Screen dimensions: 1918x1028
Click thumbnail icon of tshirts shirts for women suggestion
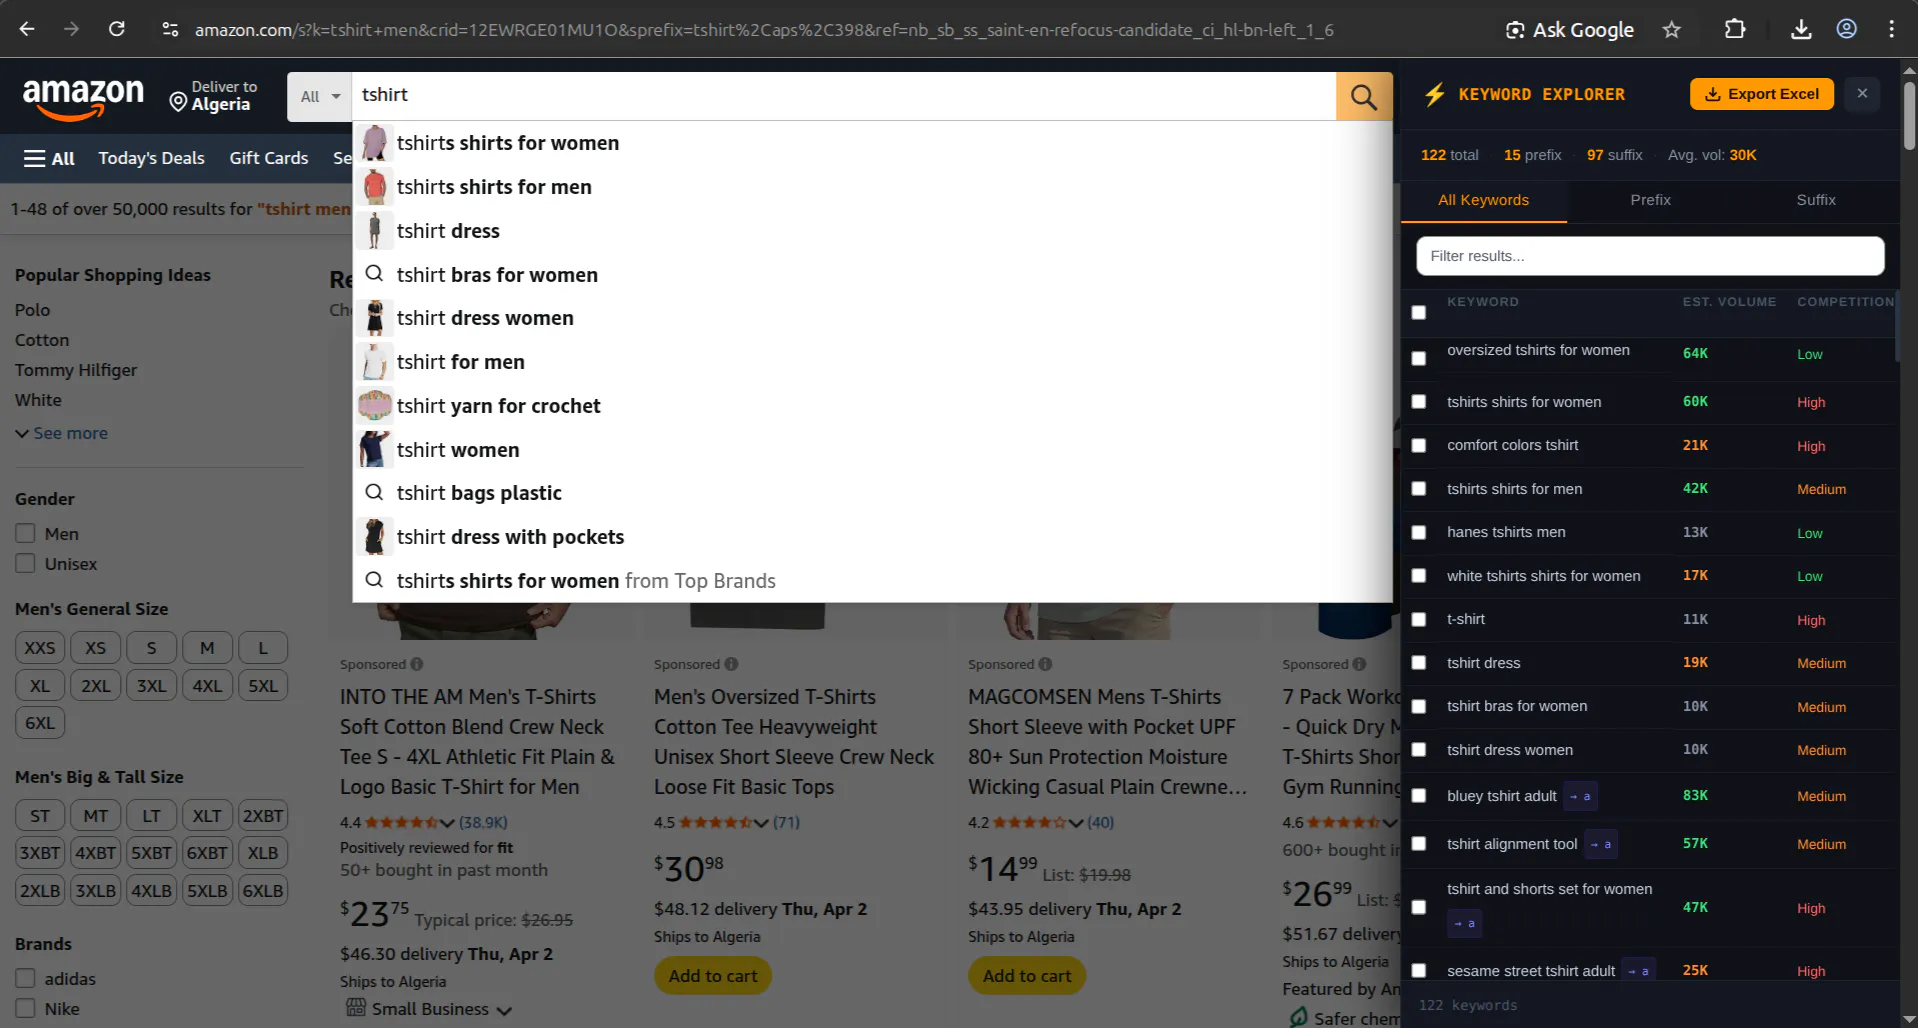(x=375, y=143)
